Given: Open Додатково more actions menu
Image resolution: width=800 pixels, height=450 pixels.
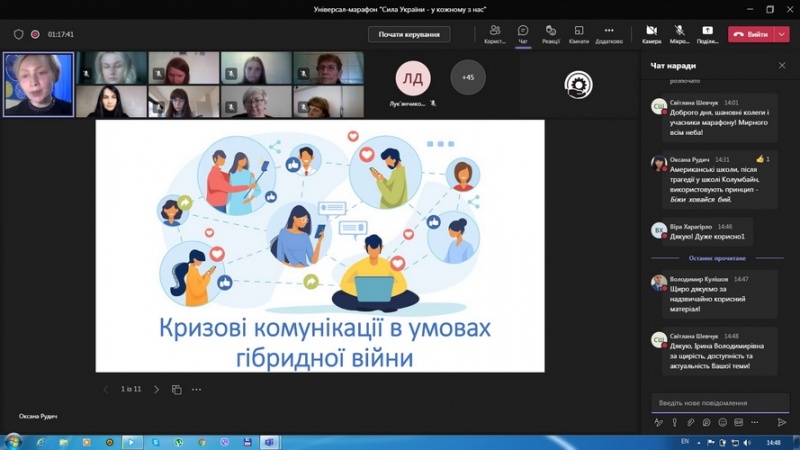Looking at the screenshot, I should 609,34.
